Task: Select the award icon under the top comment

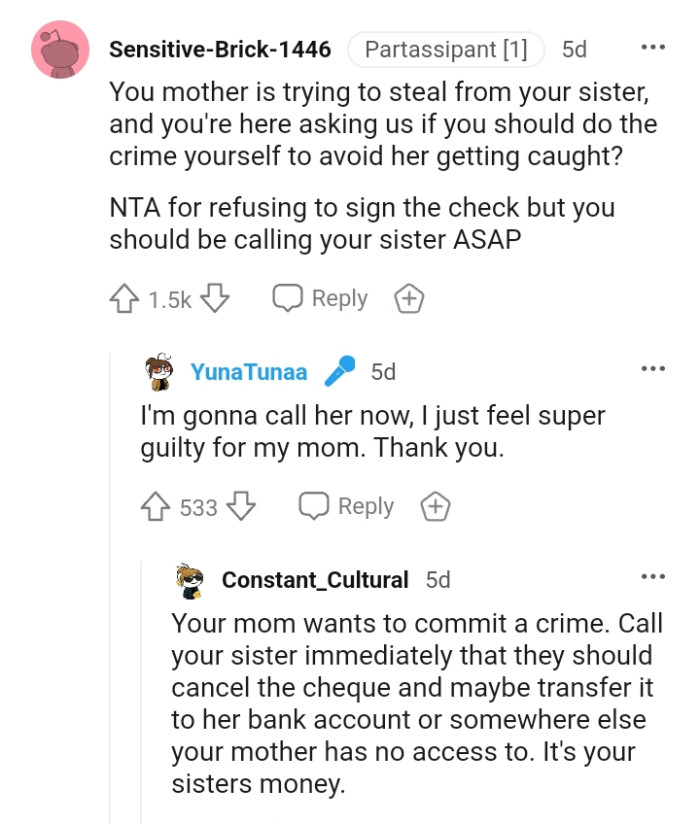Action: (408, 297)
